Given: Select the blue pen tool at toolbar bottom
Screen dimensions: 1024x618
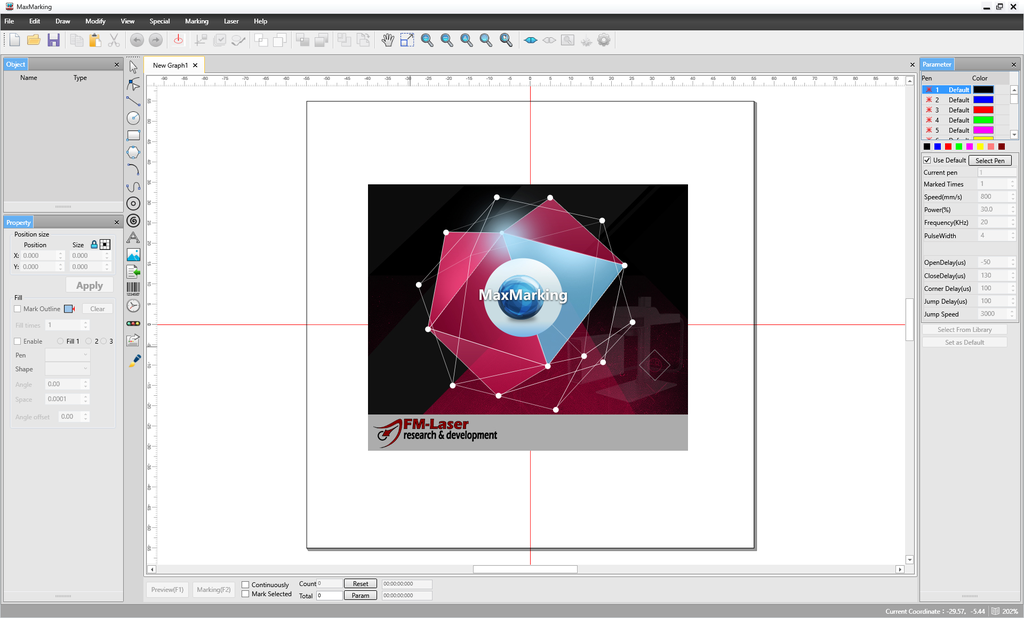Looking at the screenshot, I should point(135,361).
